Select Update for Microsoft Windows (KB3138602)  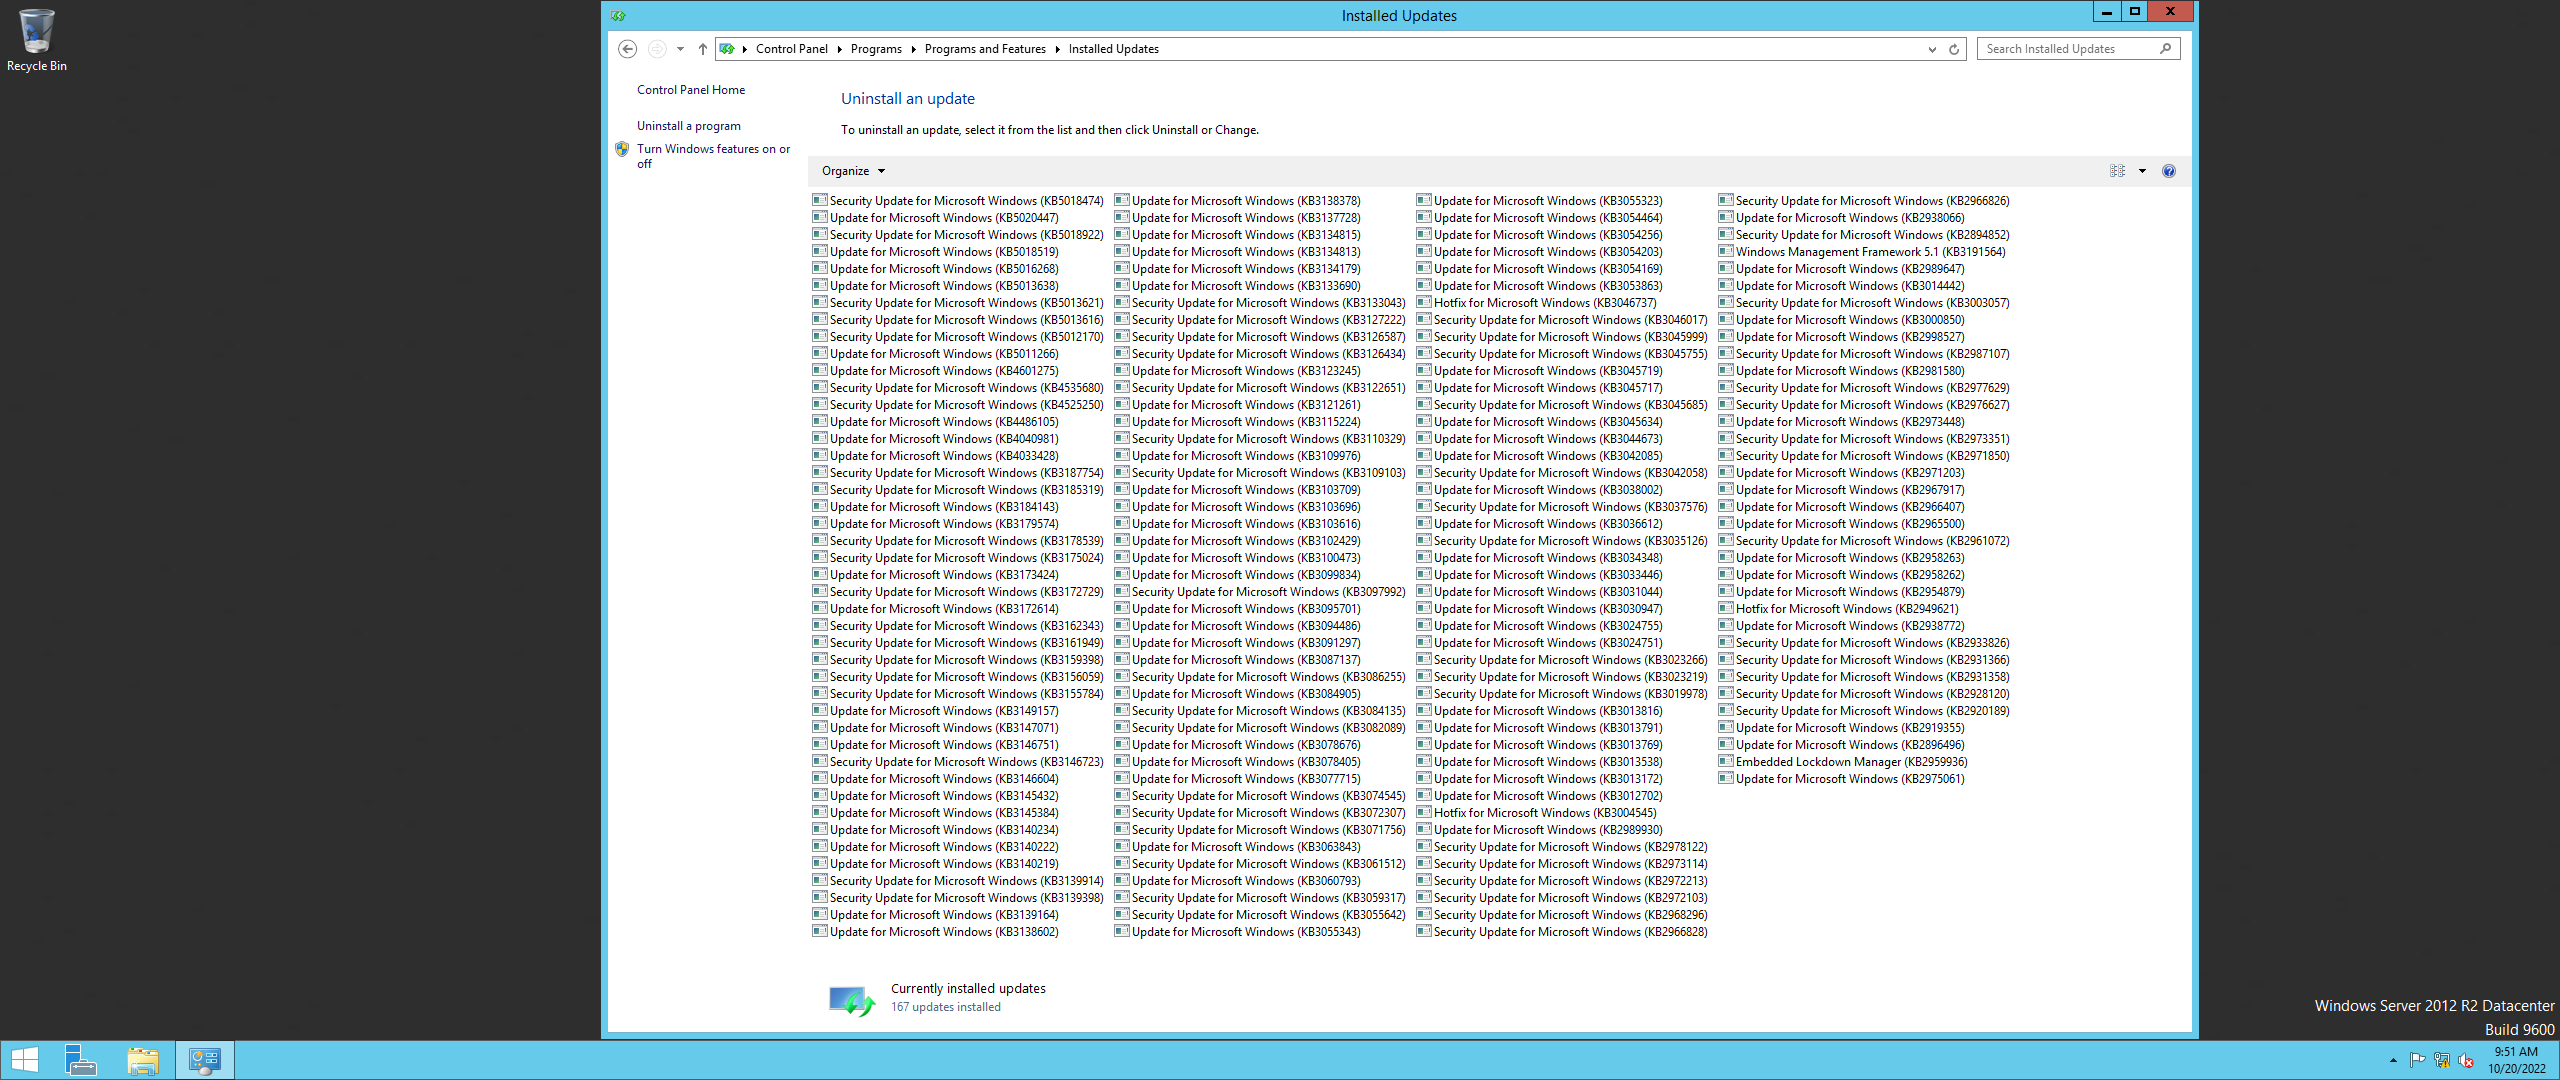(x=935, y=932)
